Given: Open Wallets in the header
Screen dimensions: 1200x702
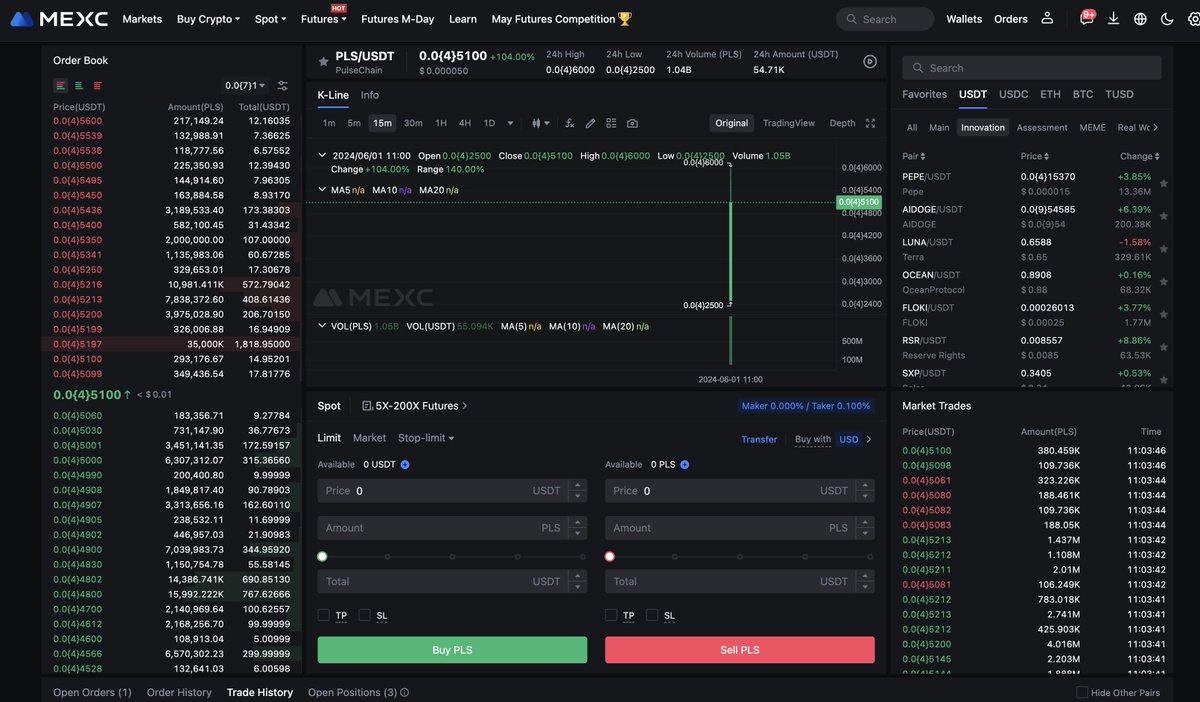Looking at the screenshot, I should 964,19.
